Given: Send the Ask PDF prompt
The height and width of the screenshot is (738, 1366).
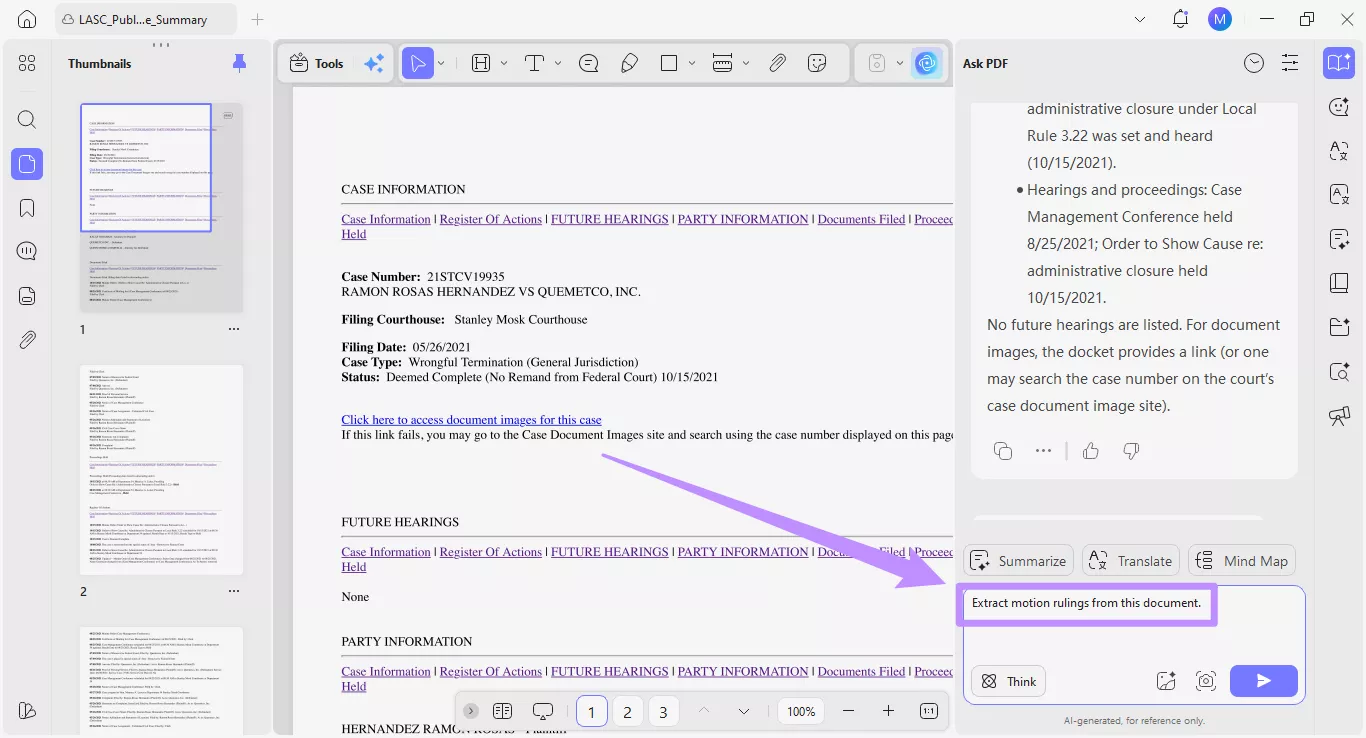Looking at the screenshot, I should [1263, 681].
